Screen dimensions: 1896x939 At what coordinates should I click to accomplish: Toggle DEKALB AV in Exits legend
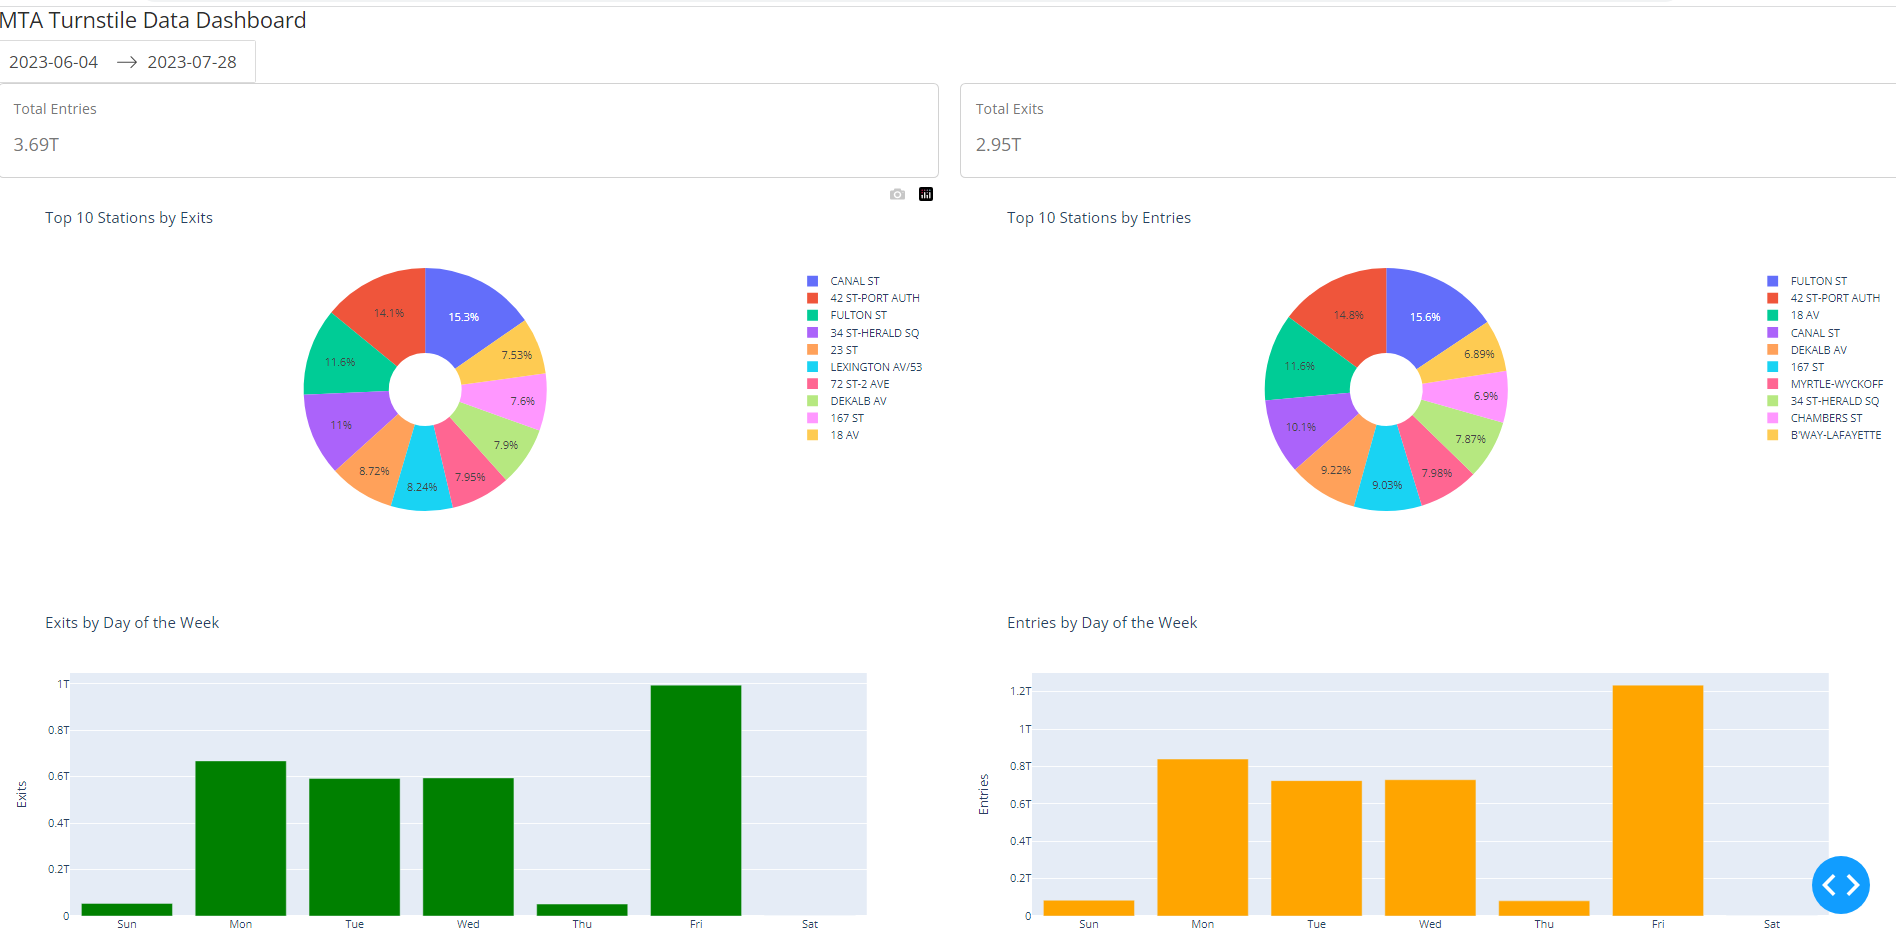click(847, 401)
